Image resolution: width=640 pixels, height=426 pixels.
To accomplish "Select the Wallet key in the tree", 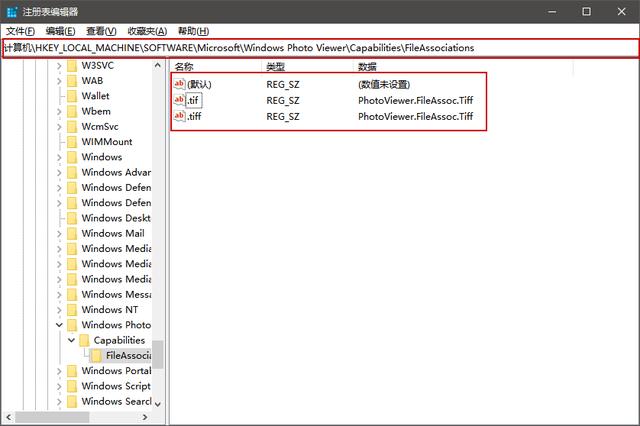I will pos(95,96).
